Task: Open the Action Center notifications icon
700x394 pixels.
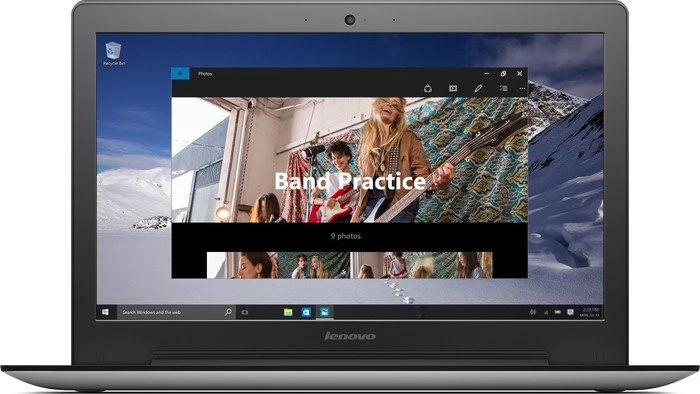Action: point(570,312)
